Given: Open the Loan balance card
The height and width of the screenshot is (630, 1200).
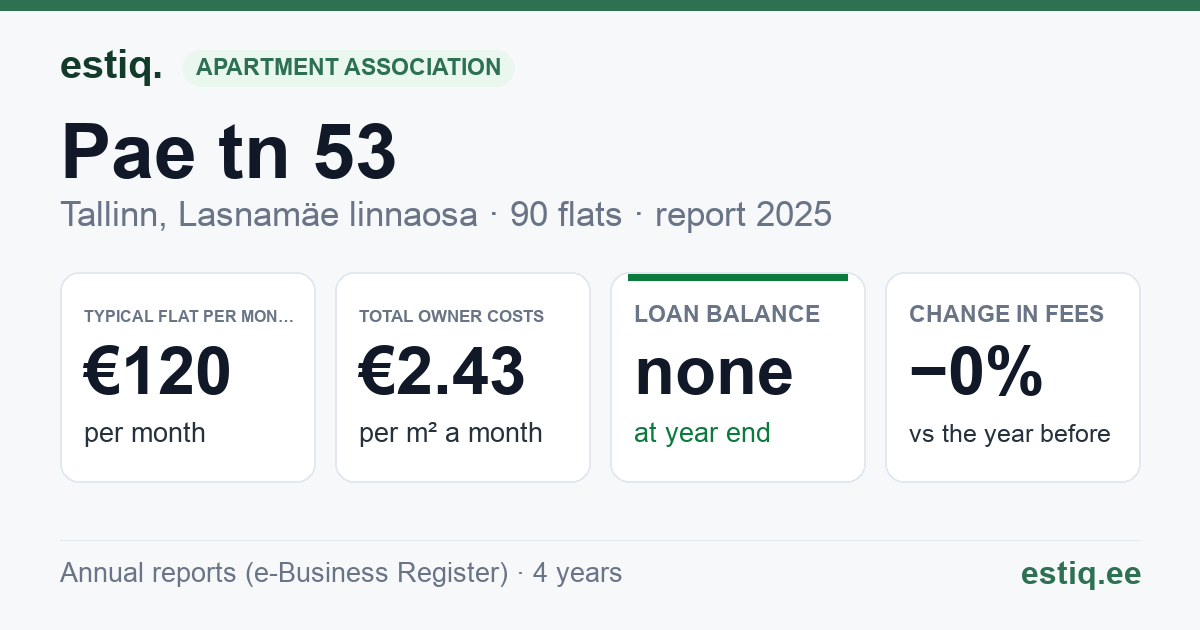Looking at the screenshot, I should tap(738, 377).
